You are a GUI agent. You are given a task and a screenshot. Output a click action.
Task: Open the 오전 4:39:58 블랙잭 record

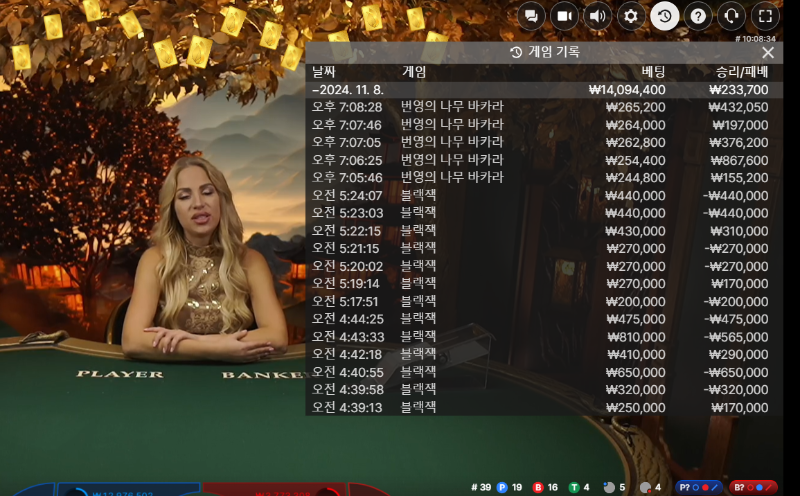tap(544, 390)
